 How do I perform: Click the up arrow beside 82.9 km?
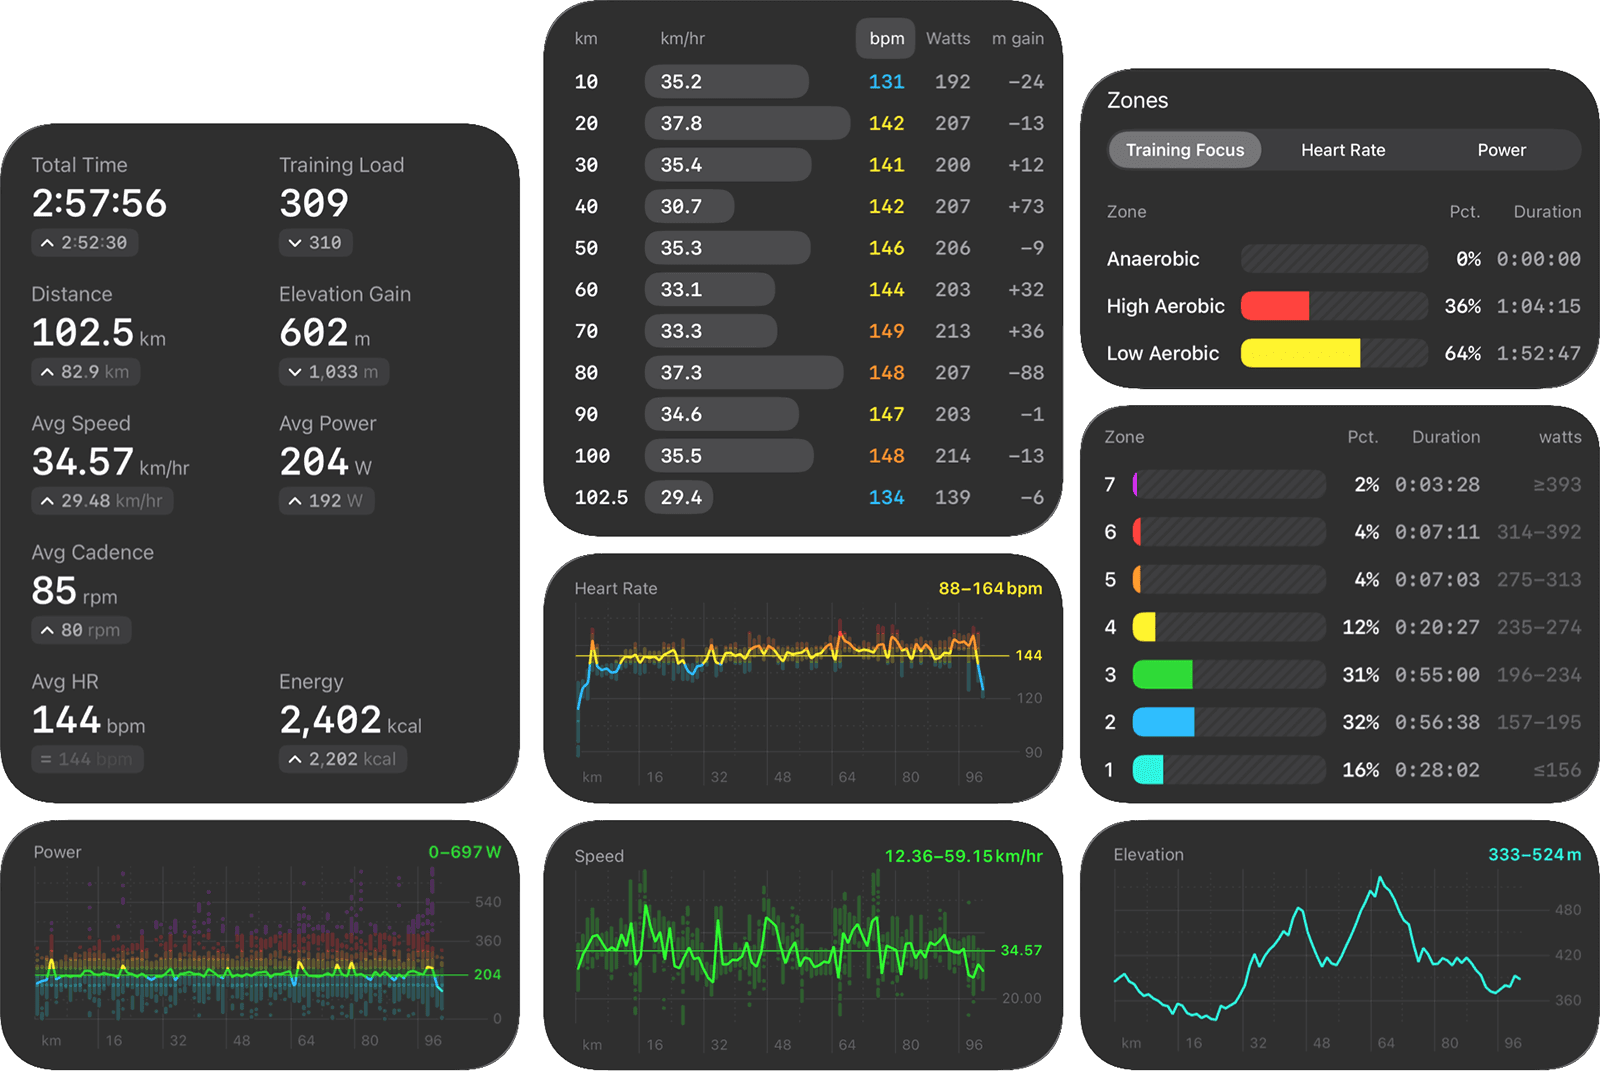coord(47,371)
